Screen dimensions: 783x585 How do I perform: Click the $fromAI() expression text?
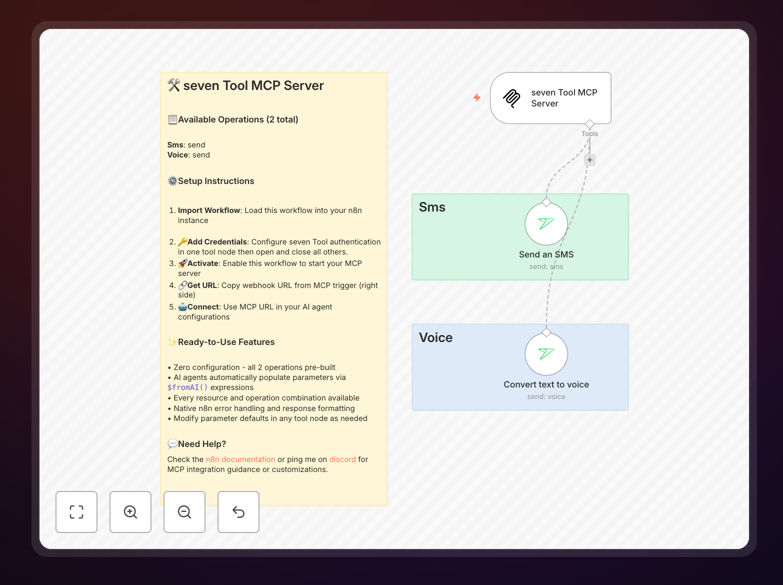188,387
